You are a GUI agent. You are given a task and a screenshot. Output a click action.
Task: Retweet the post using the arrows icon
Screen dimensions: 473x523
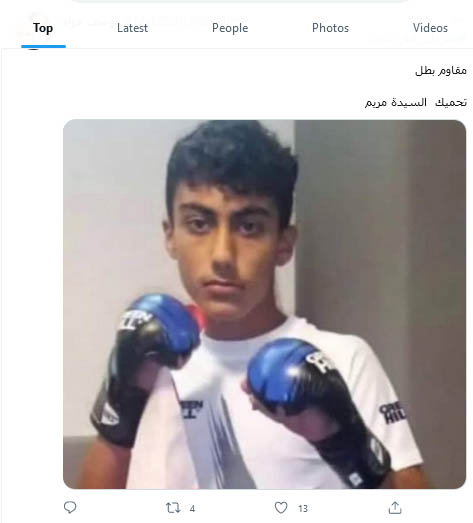[173, 508]
